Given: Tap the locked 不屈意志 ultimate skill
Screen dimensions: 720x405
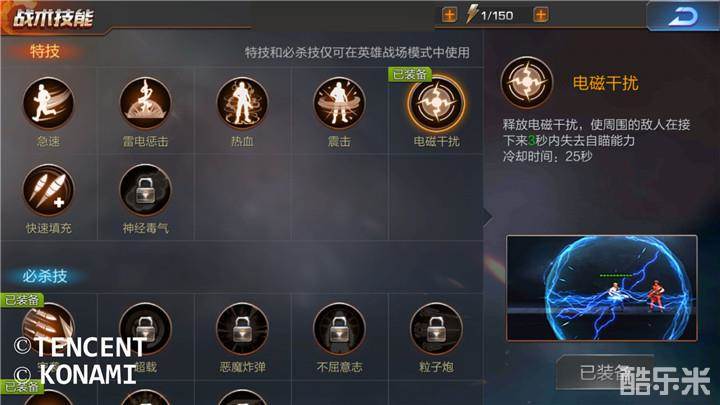Looking at the screenshot, I should pos(339,329).
